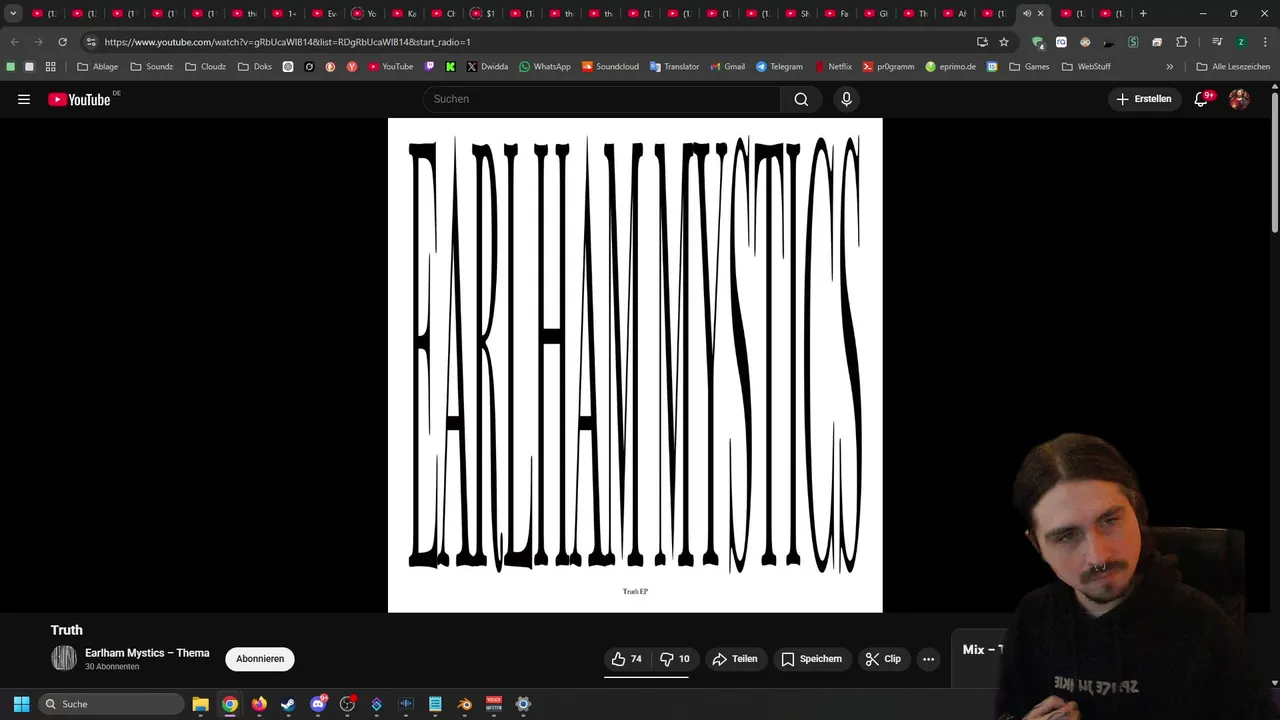Open the Telegram bookmark
1280x720 pixels.
coord(779,67)
